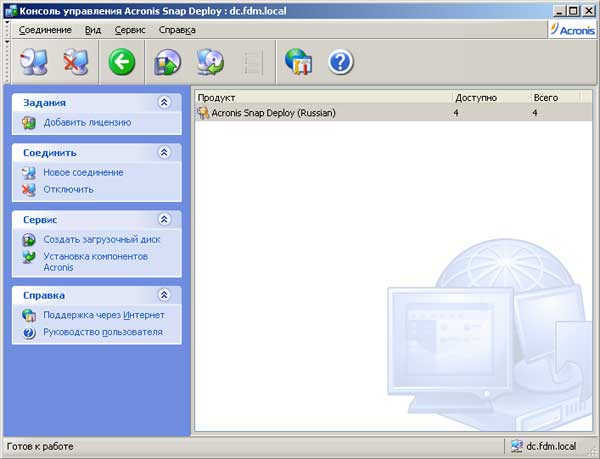Collapse the Справка sidebar panel
The width and height of the screenshot is (600, 459).
pos(164,295)
